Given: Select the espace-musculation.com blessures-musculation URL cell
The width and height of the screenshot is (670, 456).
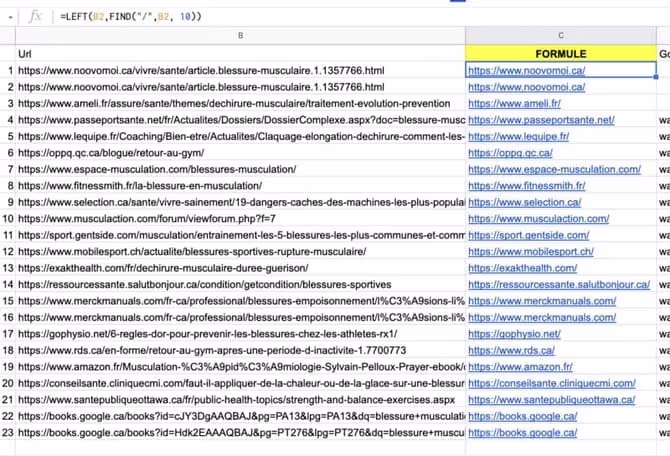Looking at the screenshot, I should (x=241, y=169).
